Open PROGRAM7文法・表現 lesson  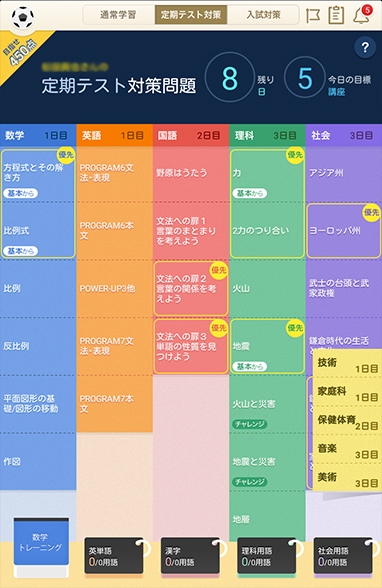114,346
